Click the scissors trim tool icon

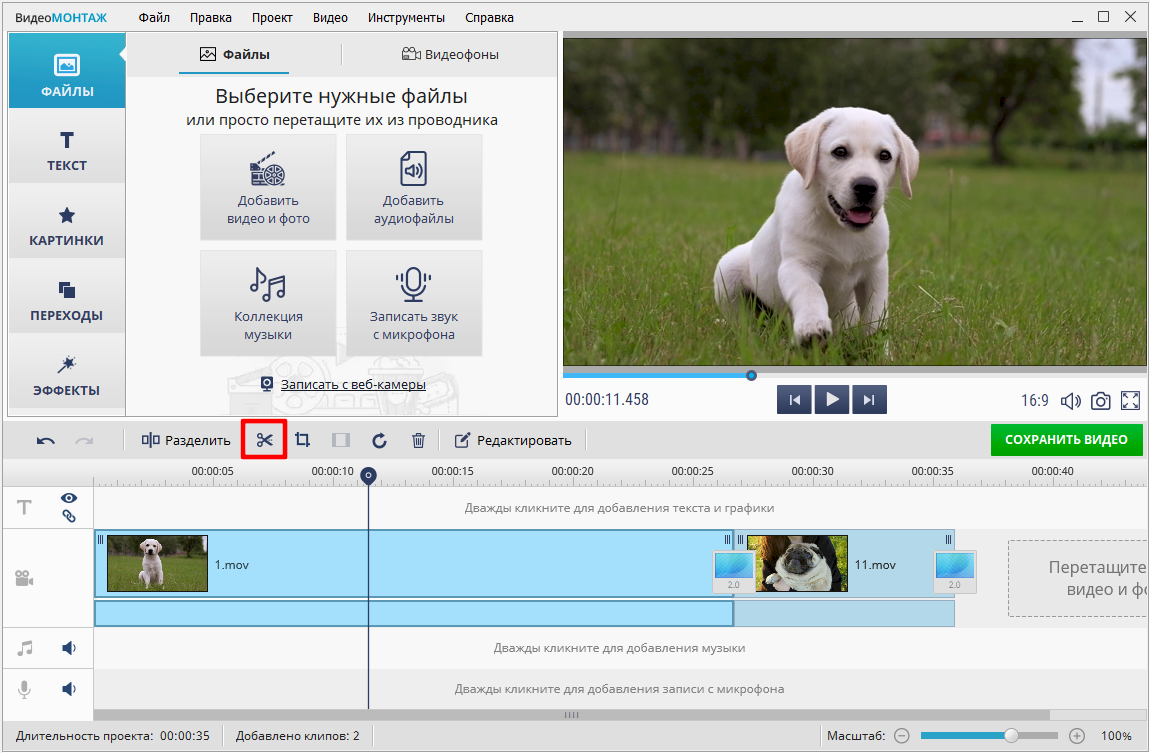[x=264, y=440]
